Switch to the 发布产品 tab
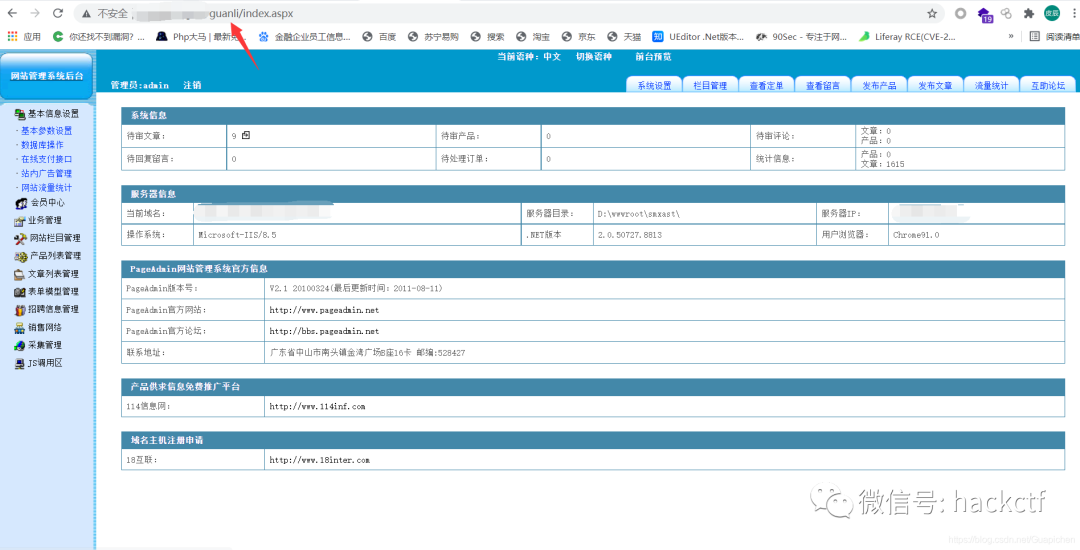1080x550 pixels. pos(879,85)
